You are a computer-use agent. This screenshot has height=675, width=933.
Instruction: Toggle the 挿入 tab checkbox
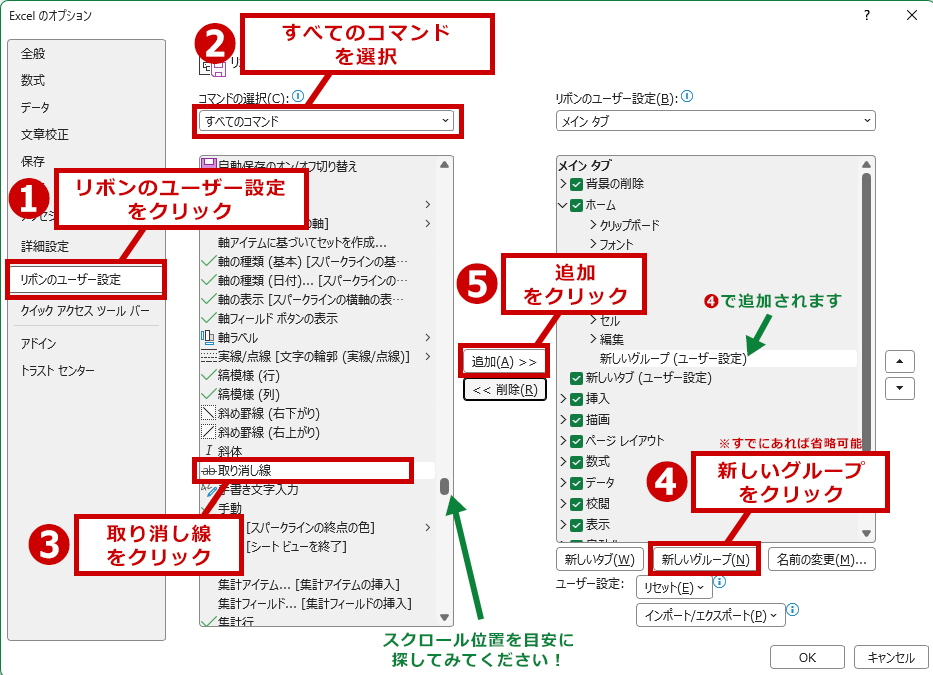coord(576,399)
